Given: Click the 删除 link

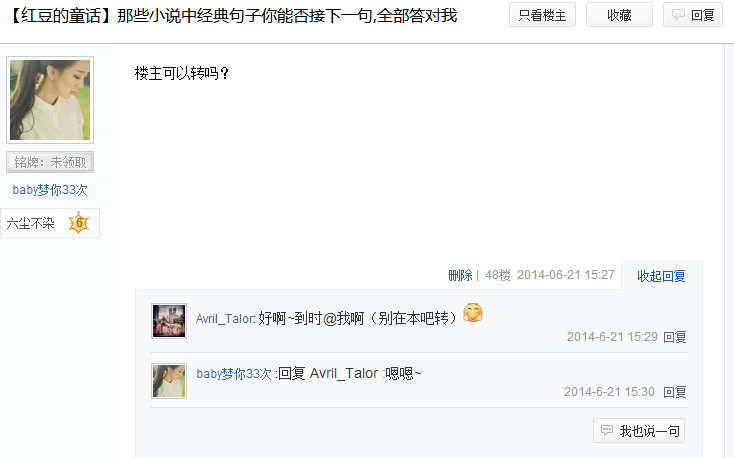Looking at the screenshot, I should click(x=460, y=275).
